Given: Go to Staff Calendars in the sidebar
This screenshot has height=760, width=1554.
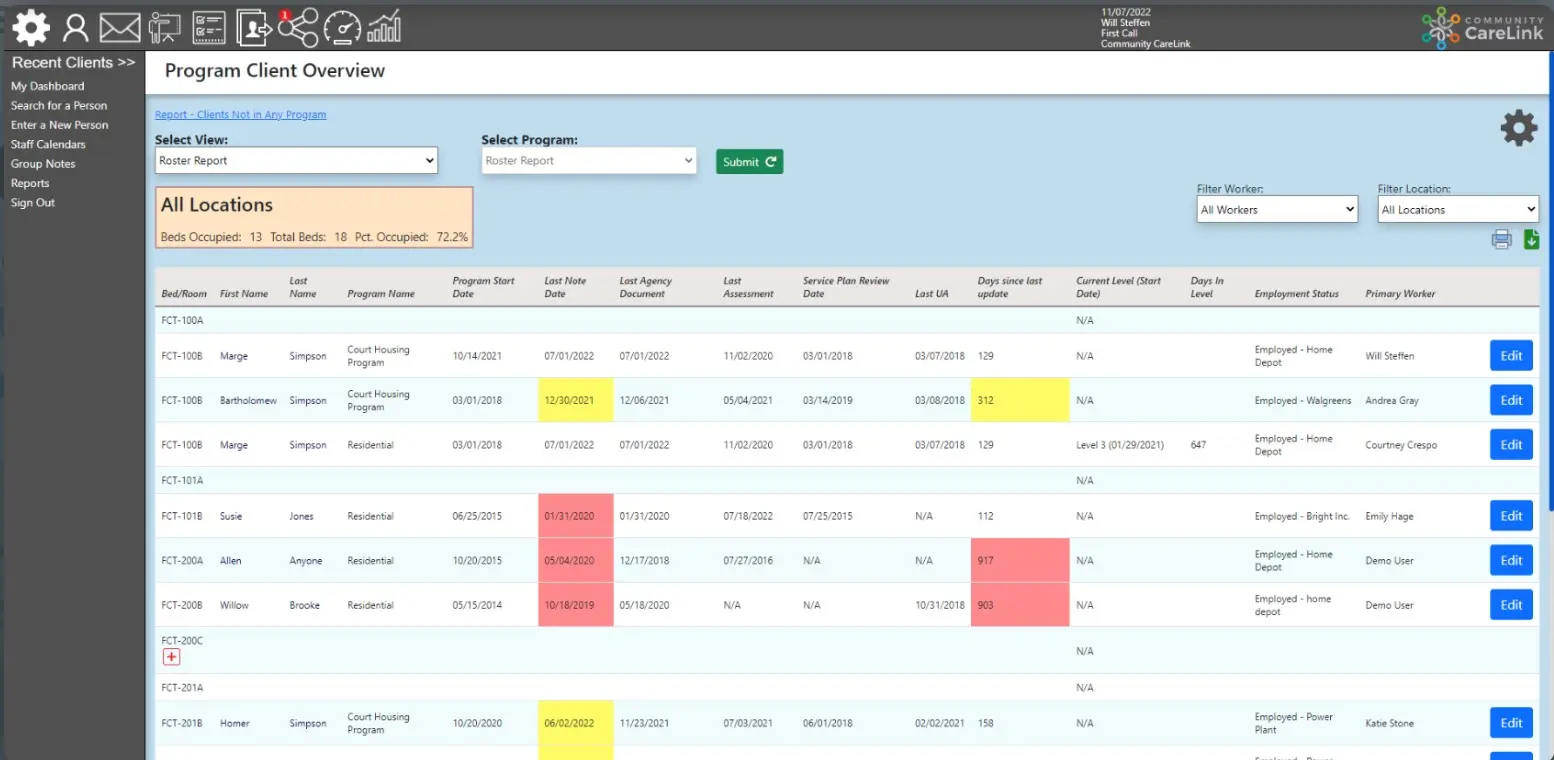Looking at the screenshot, I should point(49,144).
